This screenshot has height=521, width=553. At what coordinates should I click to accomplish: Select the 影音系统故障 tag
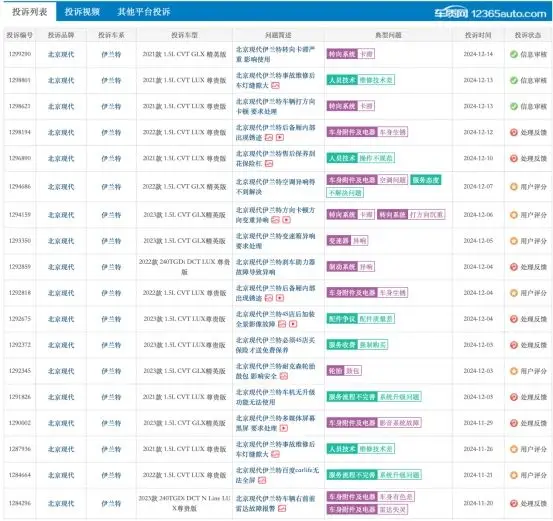[400, 423]
